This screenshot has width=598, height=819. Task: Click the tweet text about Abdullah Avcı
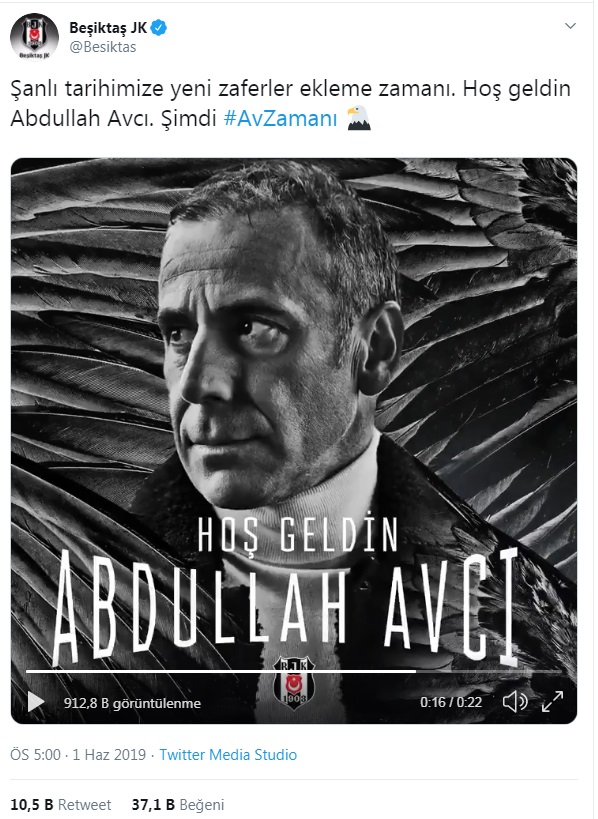pyautogui.click(x=290, y=103)
